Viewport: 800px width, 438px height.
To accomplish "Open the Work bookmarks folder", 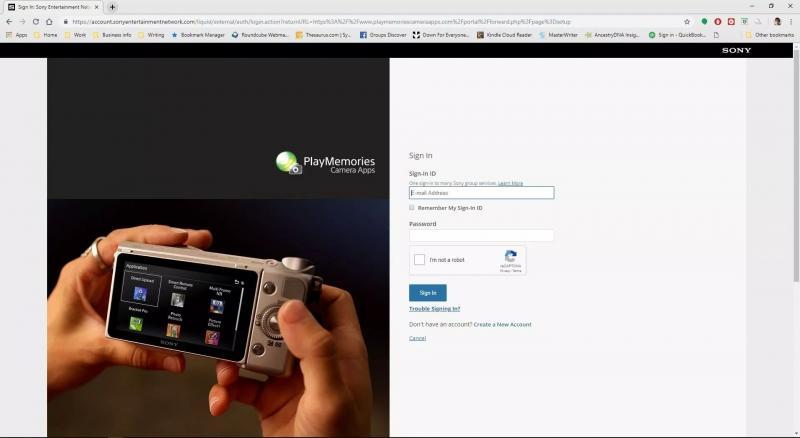I will pos(77,35).
